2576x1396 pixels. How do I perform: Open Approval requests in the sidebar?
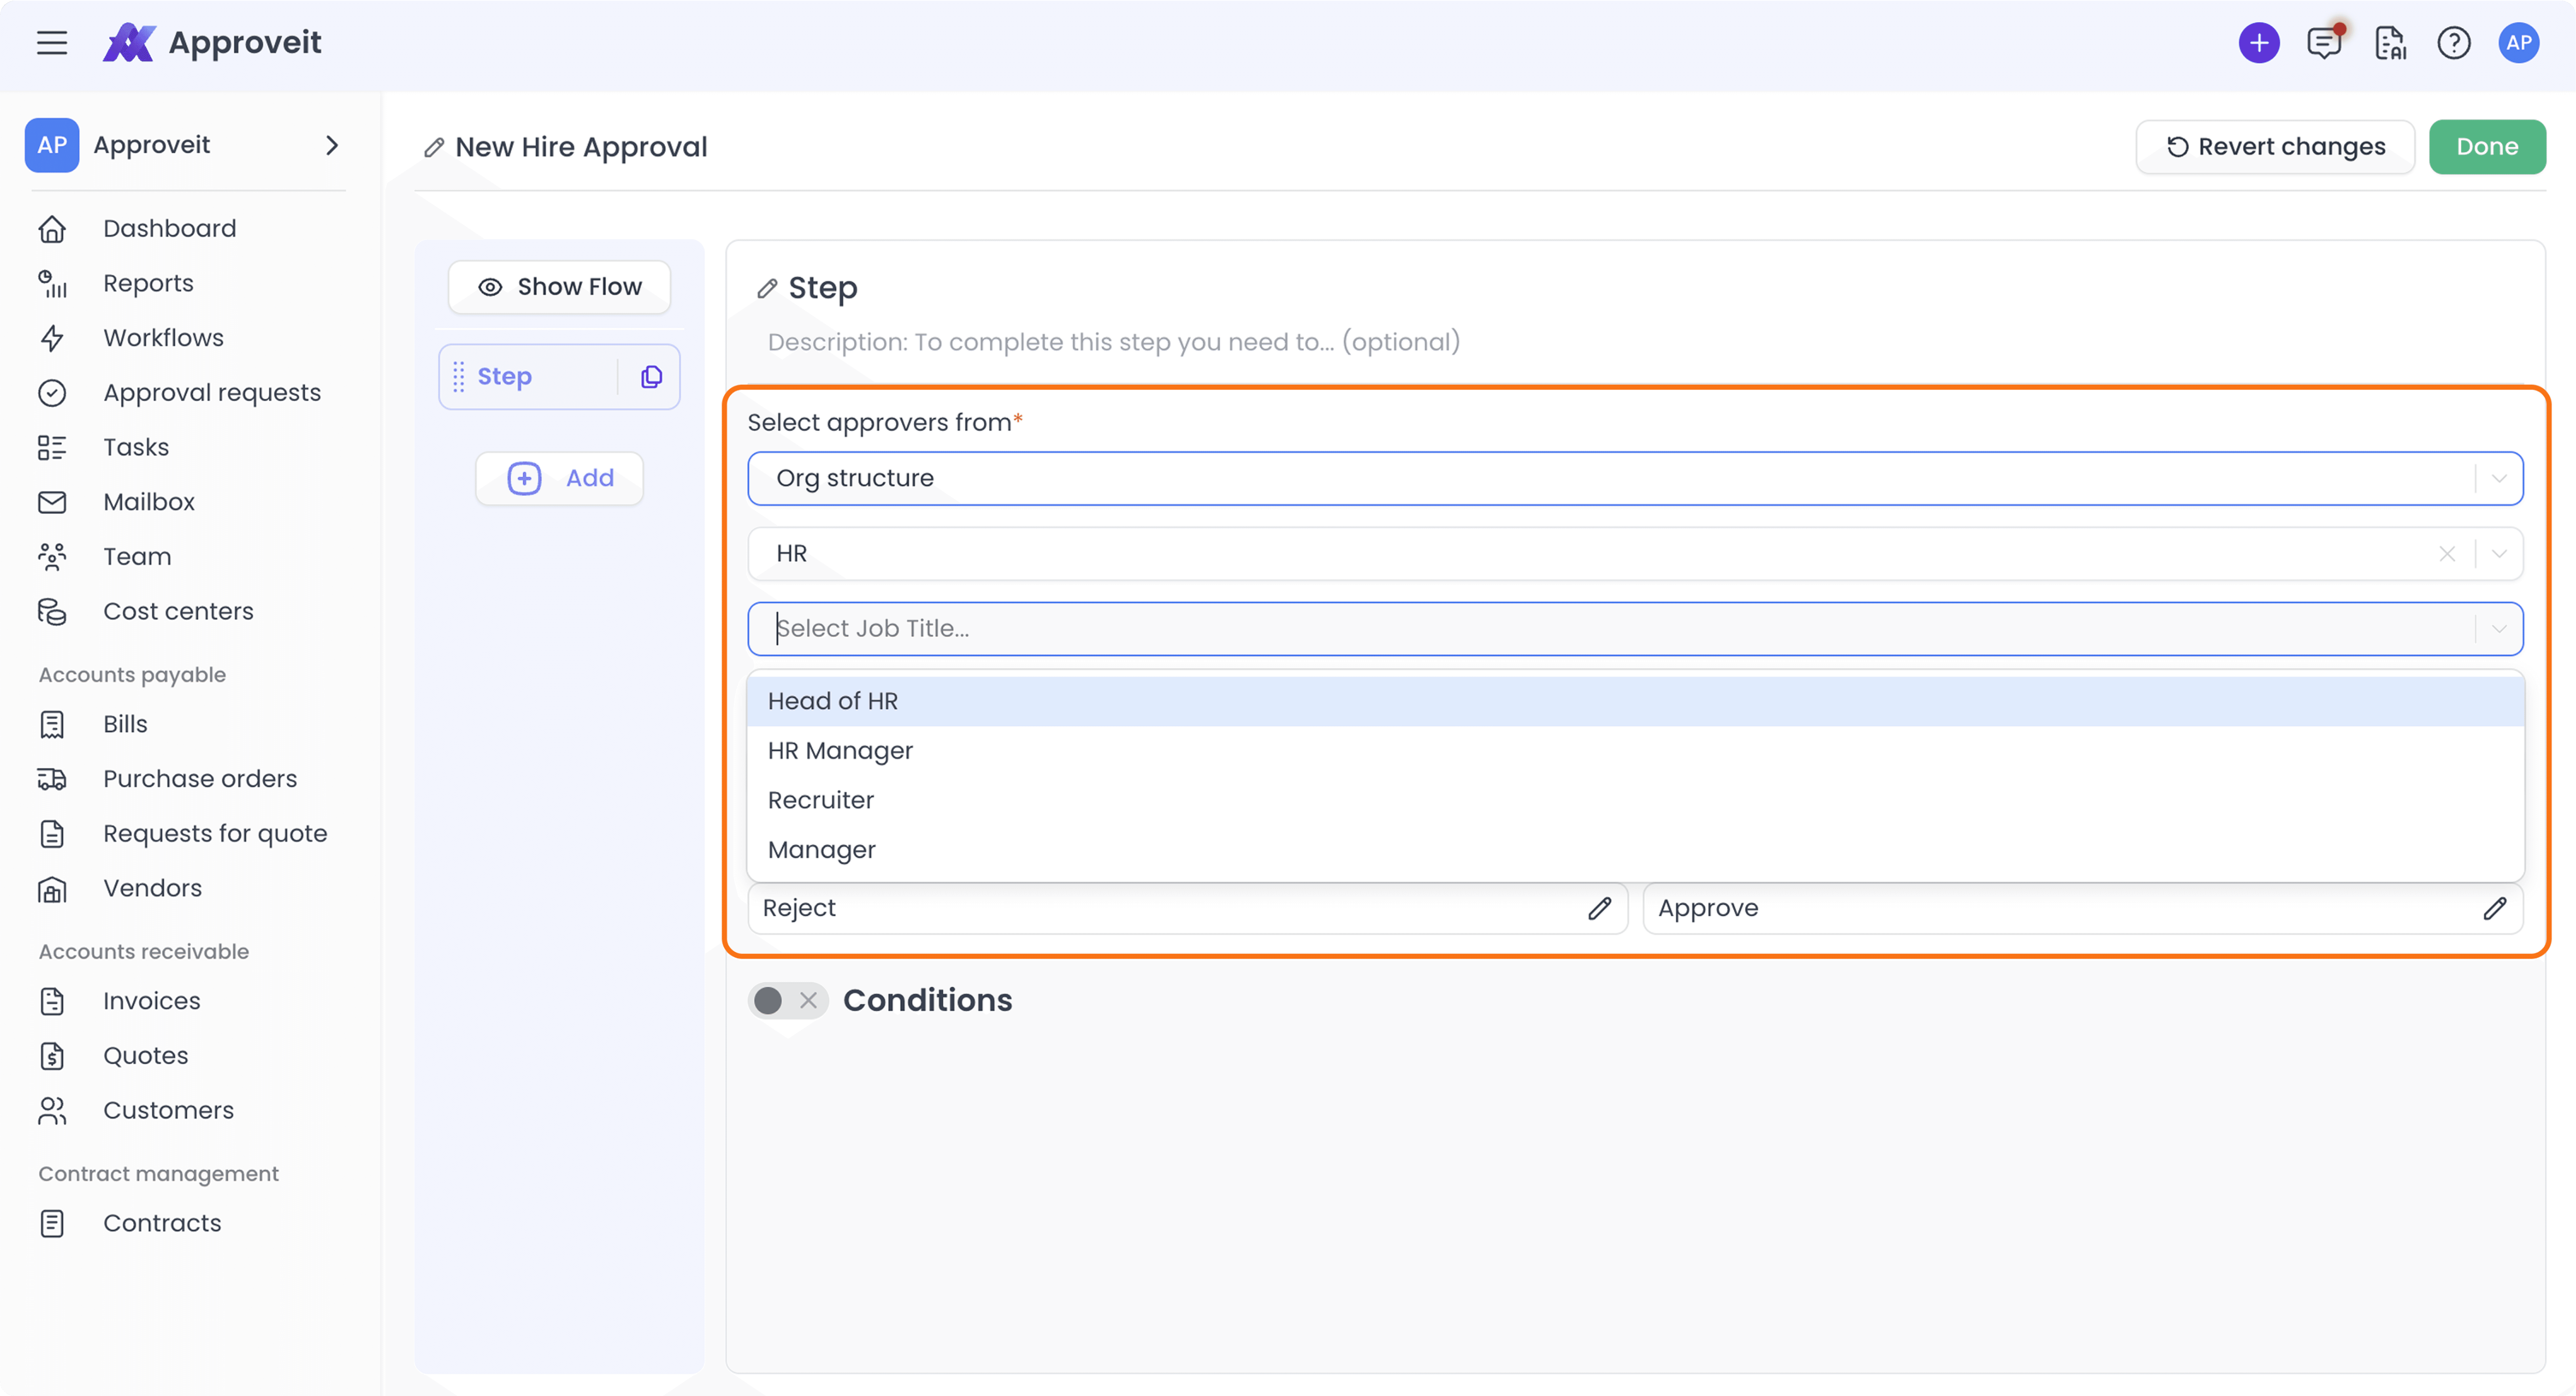pyautogui.click(x=212, y=393)
